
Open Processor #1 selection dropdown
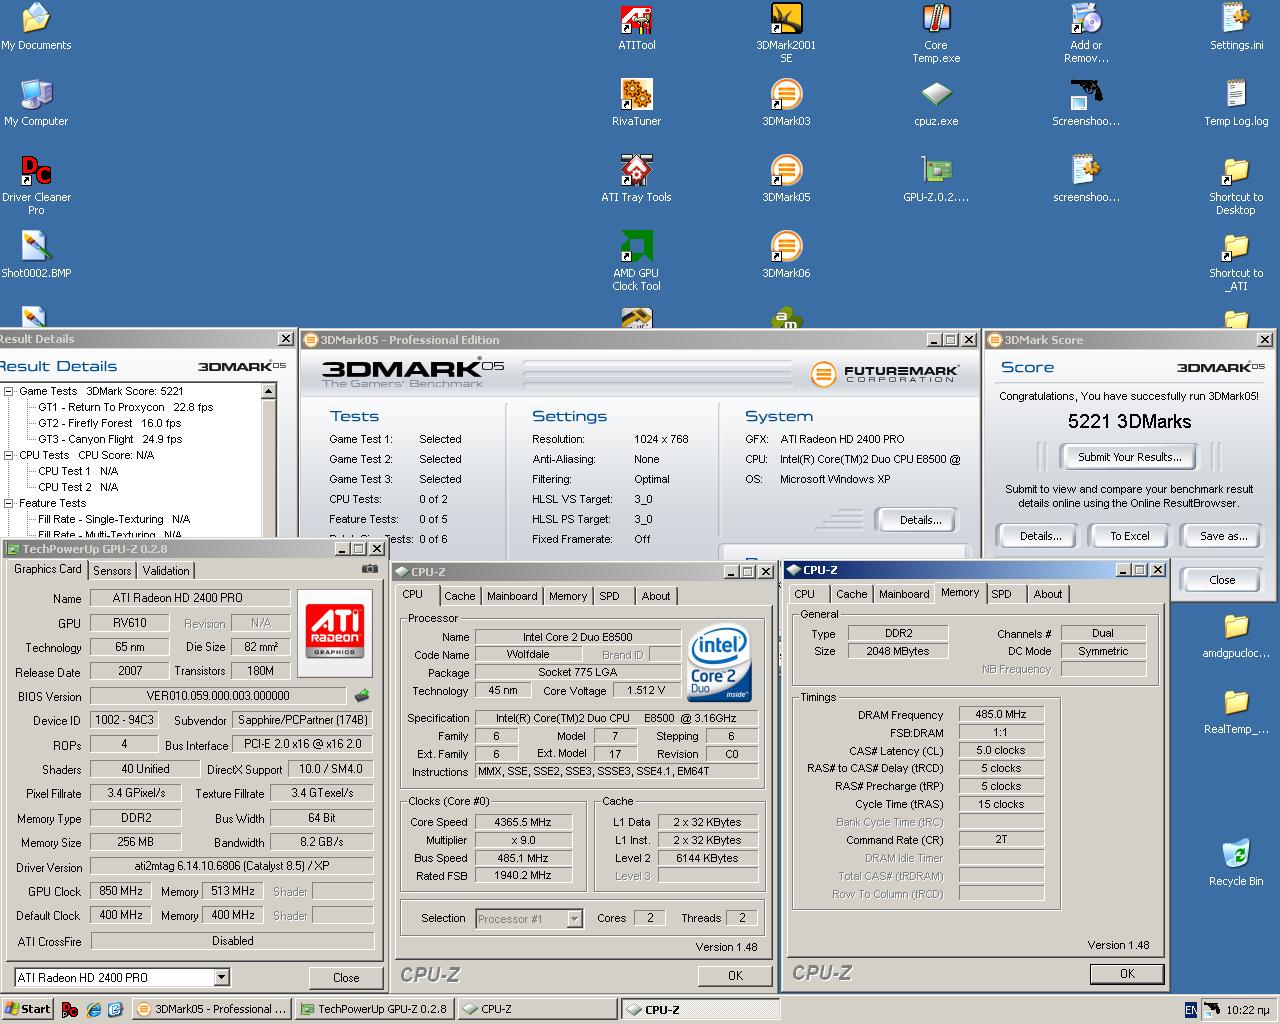[574, 918]
